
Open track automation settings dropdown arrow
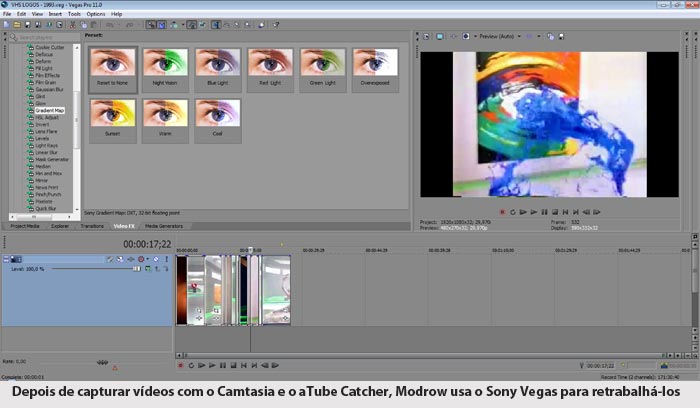[147, 259]
